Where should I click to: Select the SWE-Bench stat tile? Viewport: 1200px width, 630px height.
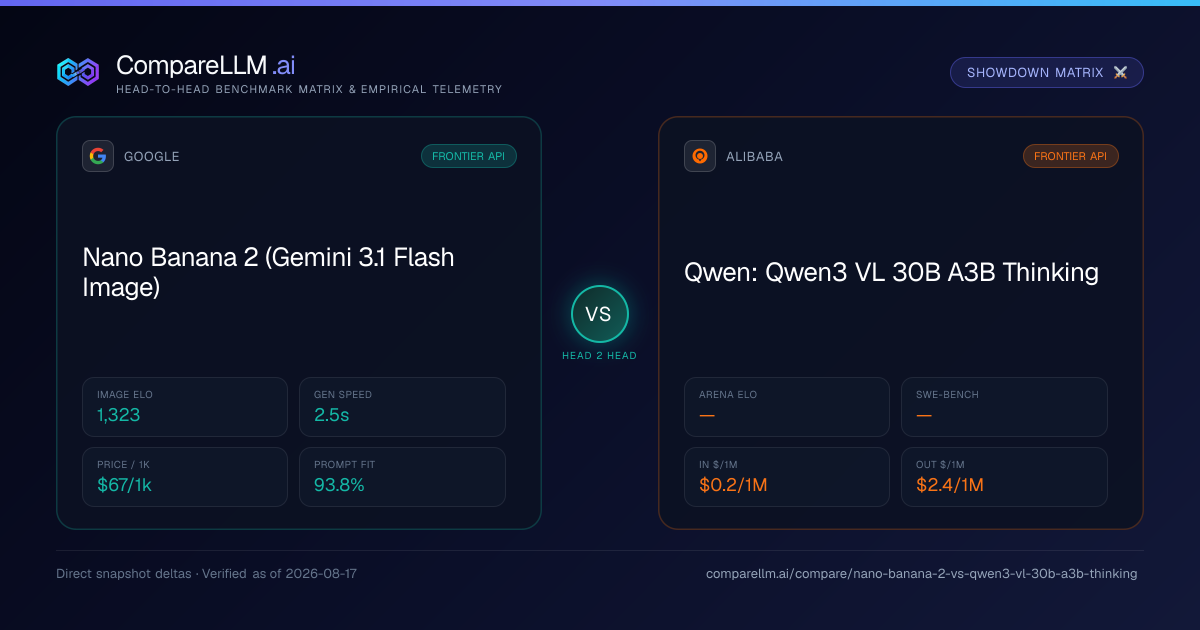[1004, 407]
